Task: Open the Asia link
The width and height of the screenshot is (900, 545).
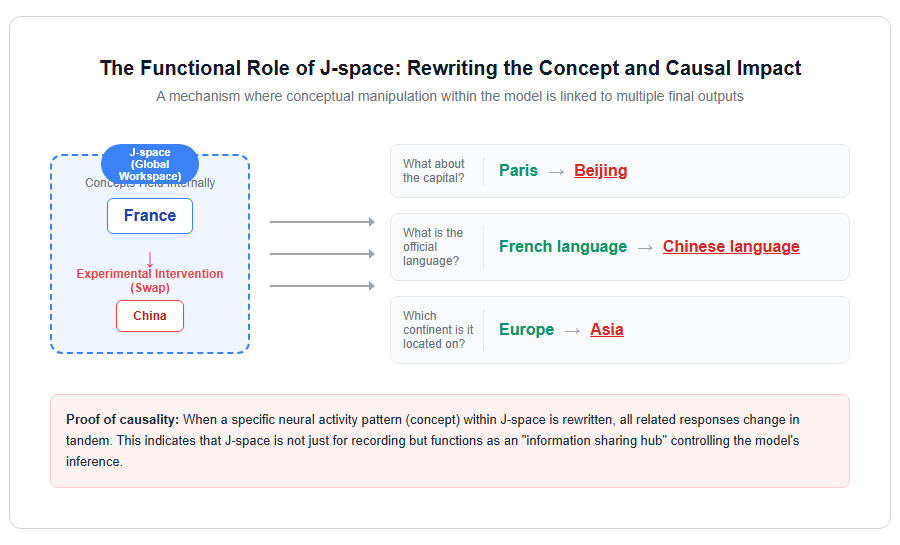Action: click(x=607, y=329)
